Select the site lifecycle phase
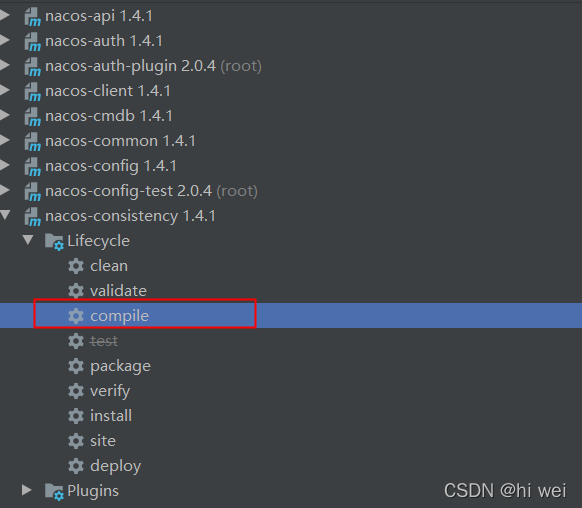Screen dimensions: 582x508 pos(103,441)
